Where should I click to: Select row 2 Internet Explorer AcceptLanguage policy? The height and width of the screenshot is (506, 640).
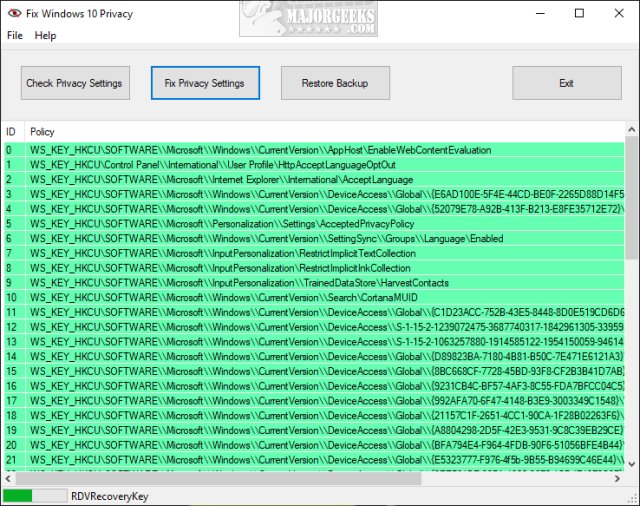pos(314,180)
